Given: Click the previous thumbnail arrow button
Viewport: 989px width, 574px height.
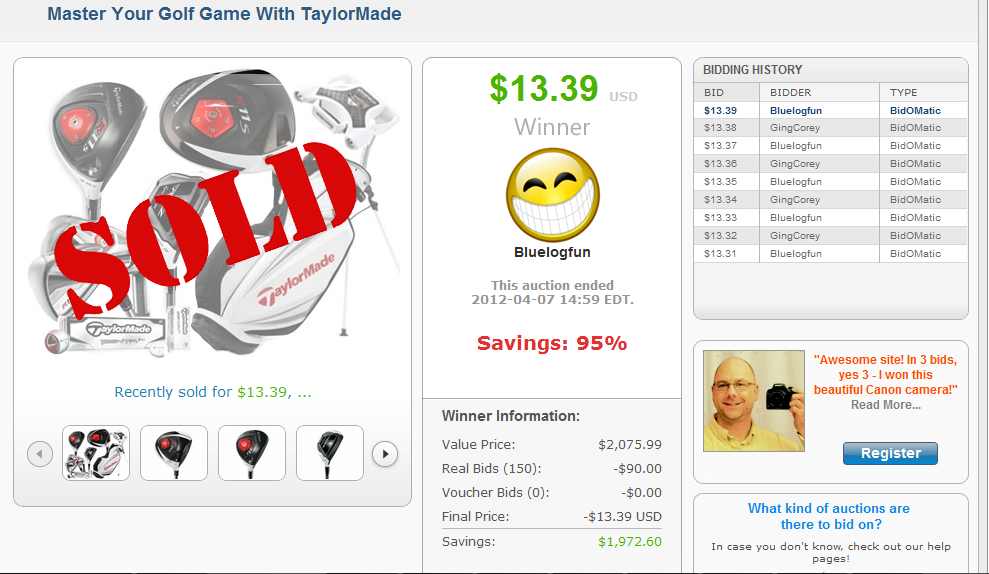Looking at the screenshot, I should click(39, 454).
